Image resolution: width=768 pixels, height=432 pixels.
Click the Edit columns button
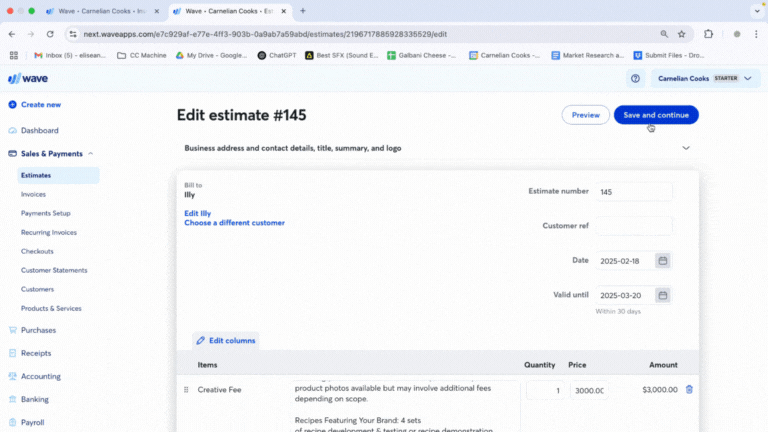click(x=226, y=341)
